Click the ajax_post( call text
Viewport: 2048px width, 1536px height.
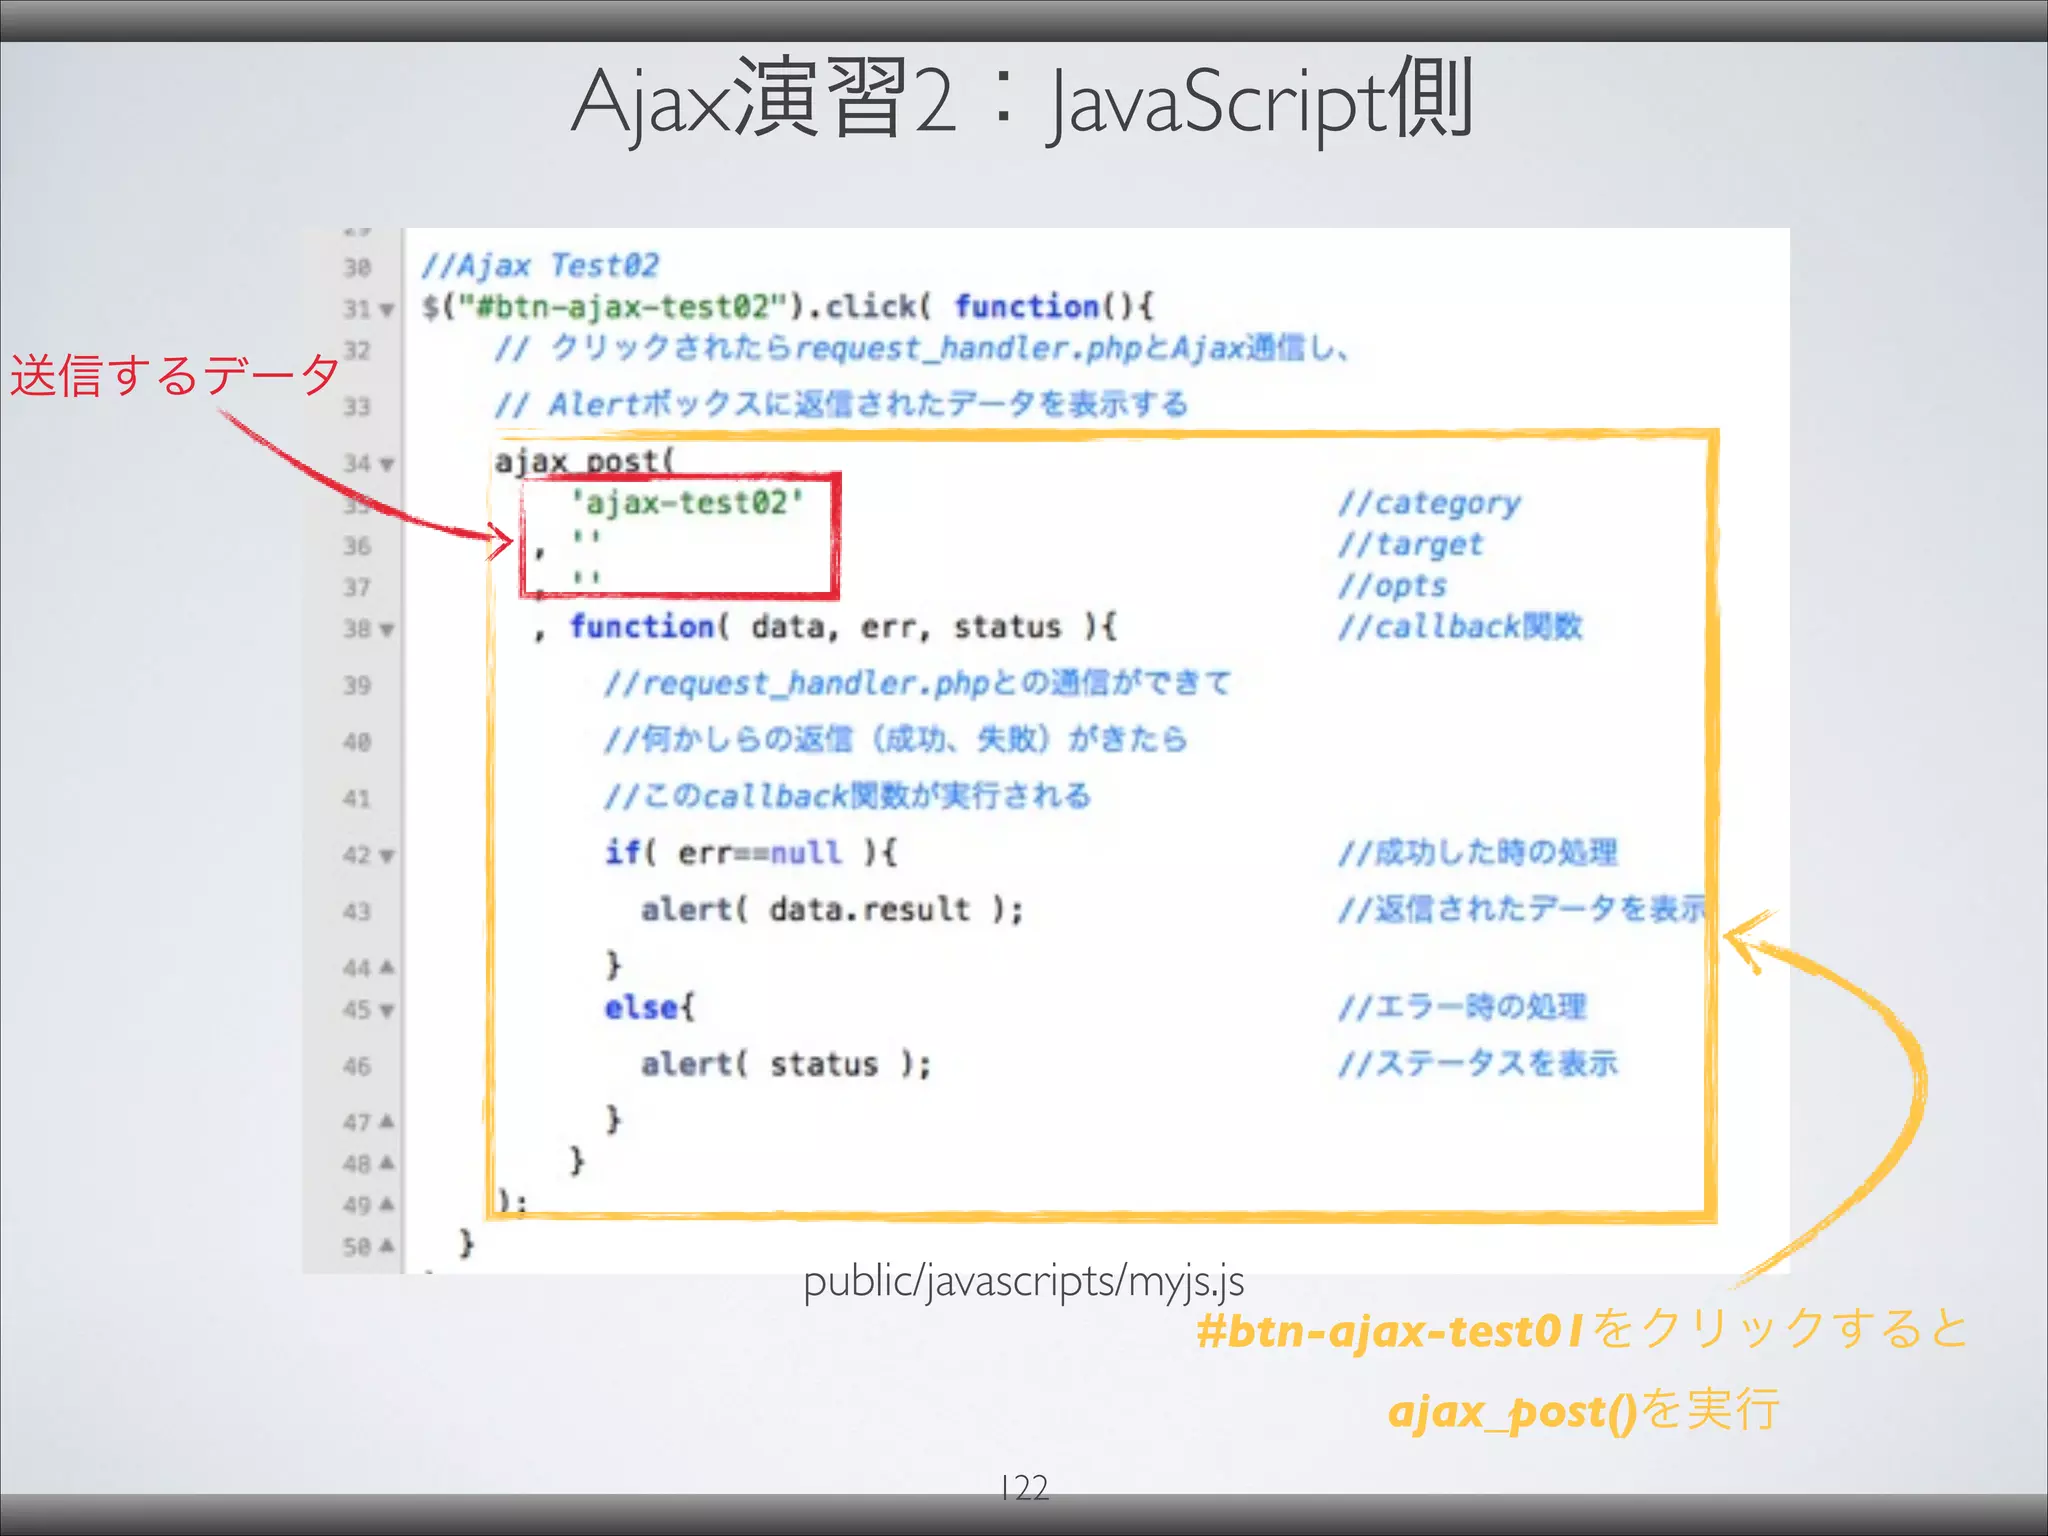click(586, 461)
